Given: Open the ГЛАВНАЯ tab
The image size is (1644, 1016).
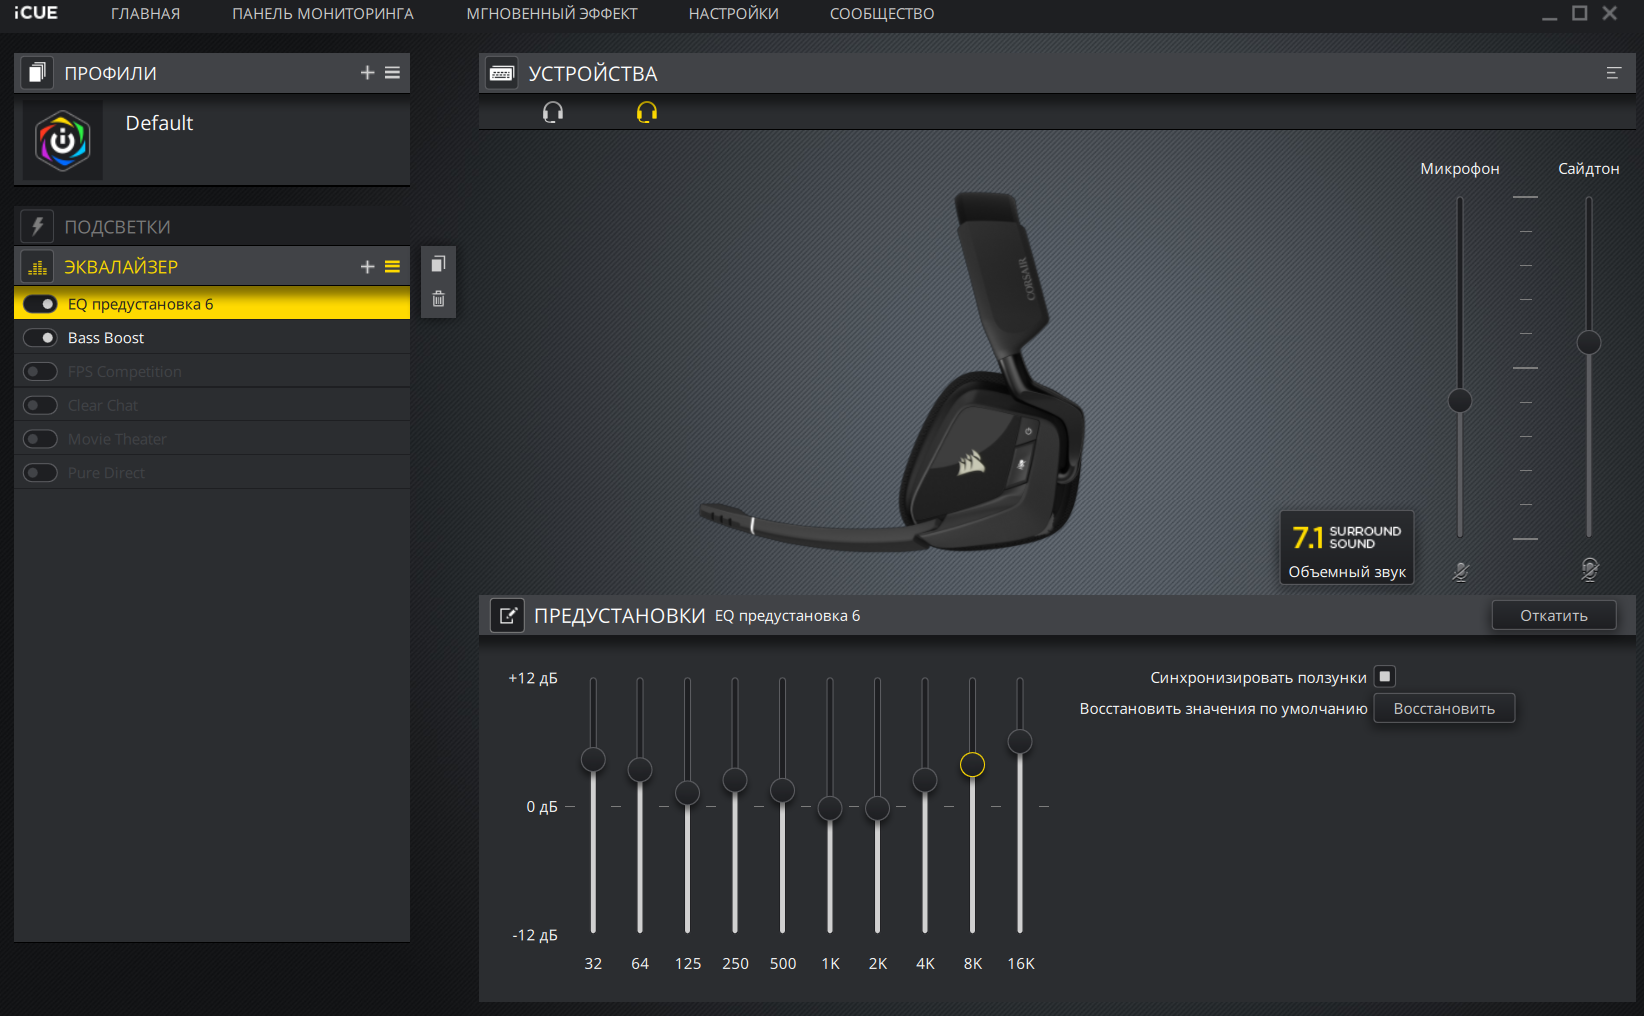Looking at the screenshot, I should (146, 14).
